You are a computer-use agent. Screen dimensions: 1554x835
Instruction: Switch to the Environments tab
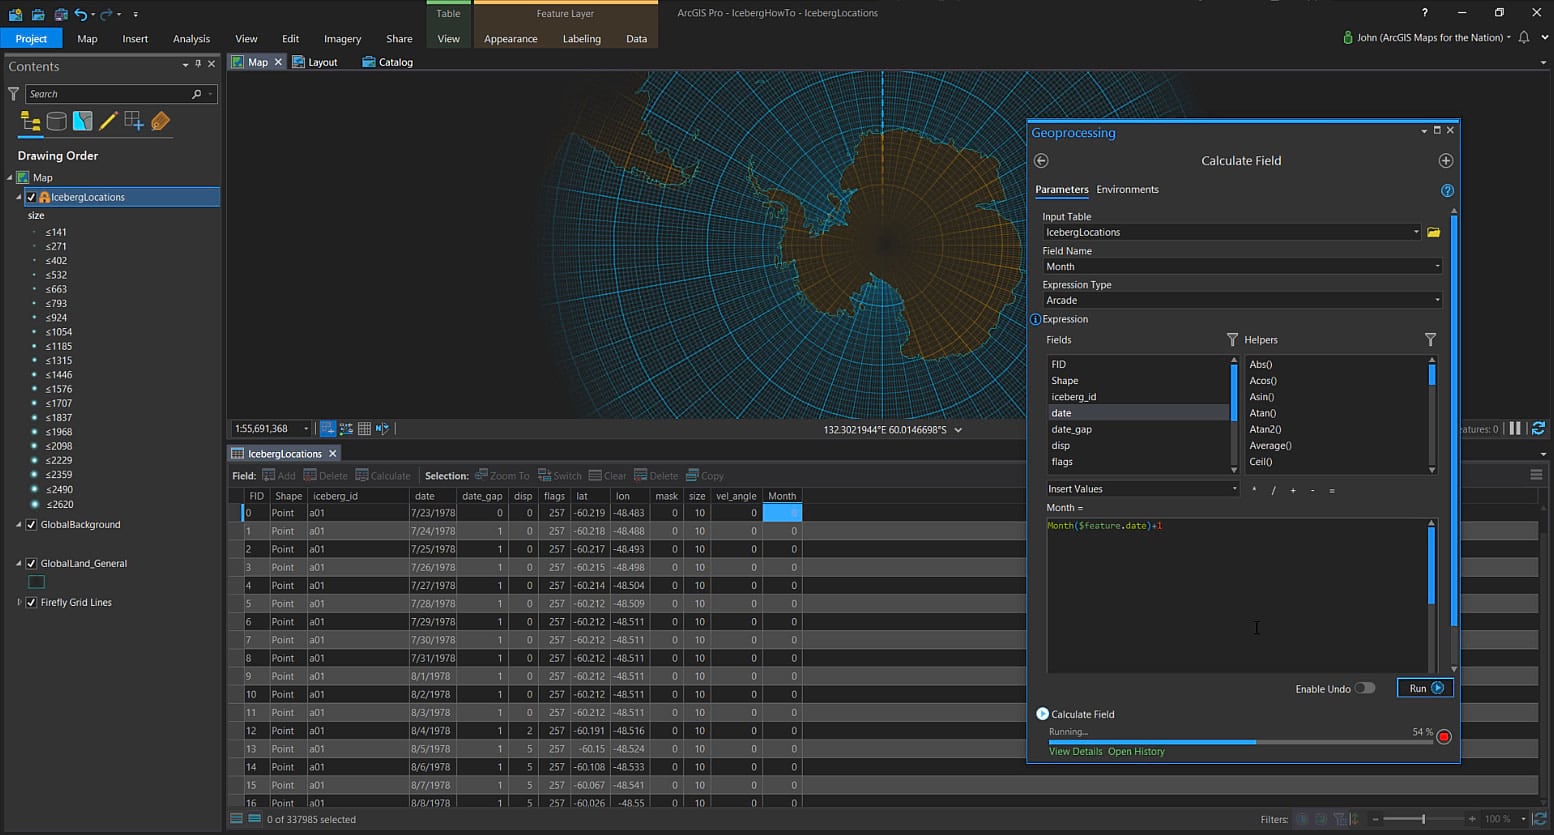[1127, 190]
